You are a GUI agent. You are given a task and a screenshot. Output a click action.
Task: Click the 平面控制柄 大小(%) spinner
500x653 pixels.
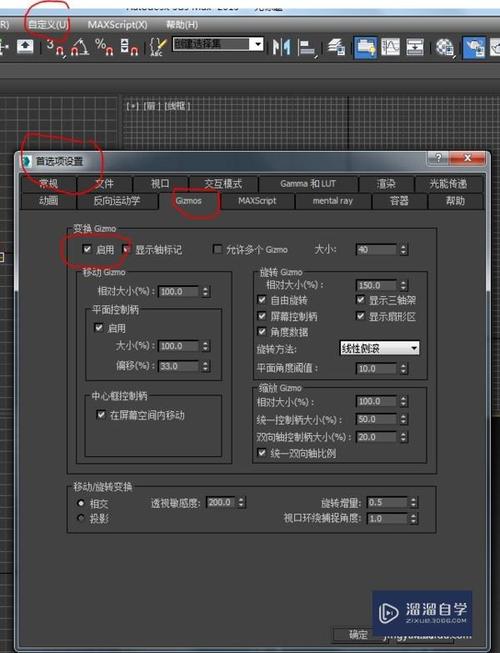click(205, 346)
